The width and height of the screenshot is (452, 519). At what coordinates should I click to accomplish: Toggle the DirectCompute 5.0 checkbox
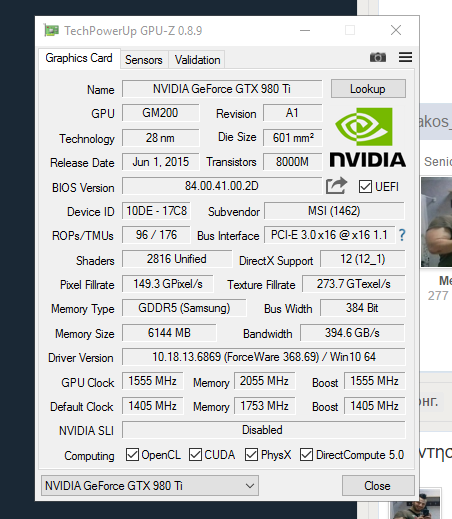[306, 455]
